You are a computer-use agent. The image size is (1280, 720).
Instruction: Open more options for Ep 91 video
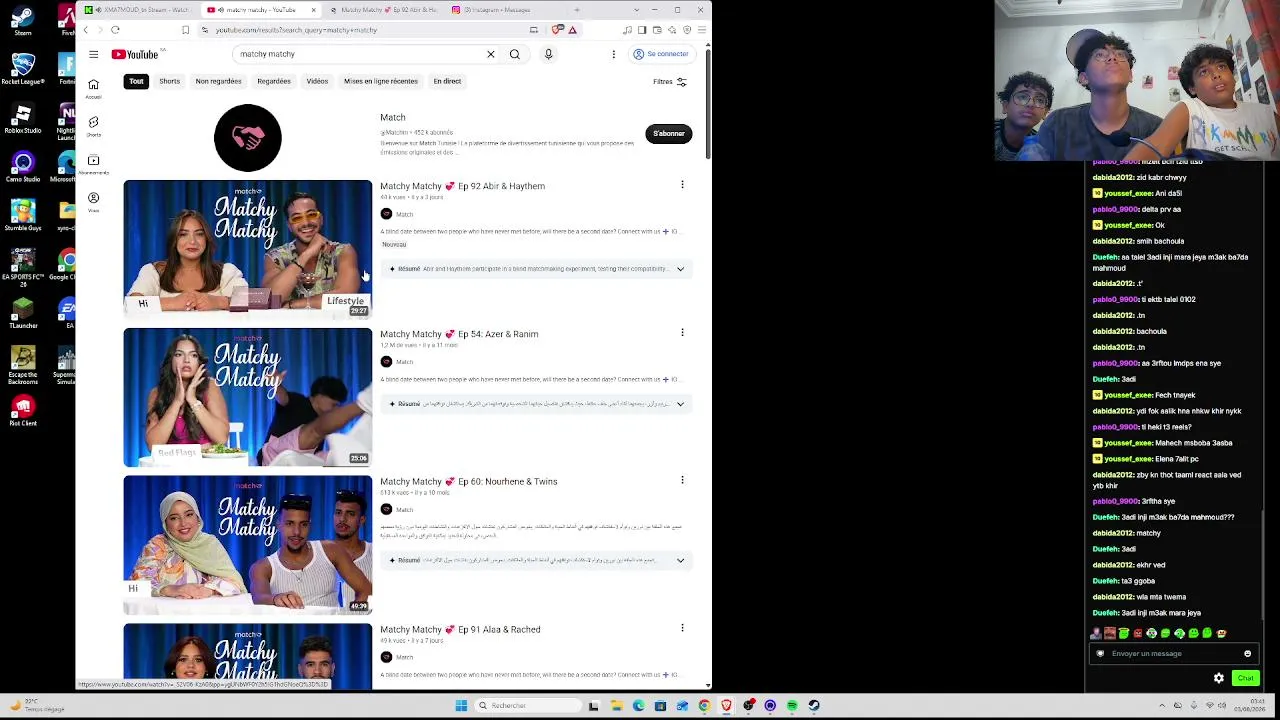682,628
